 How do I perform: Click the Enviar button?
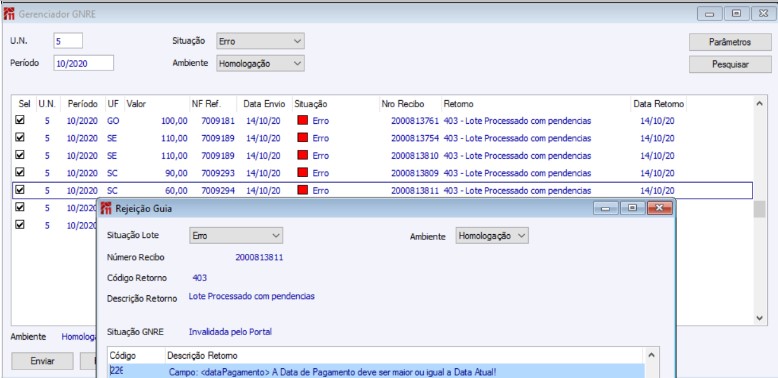click(42, 361)
